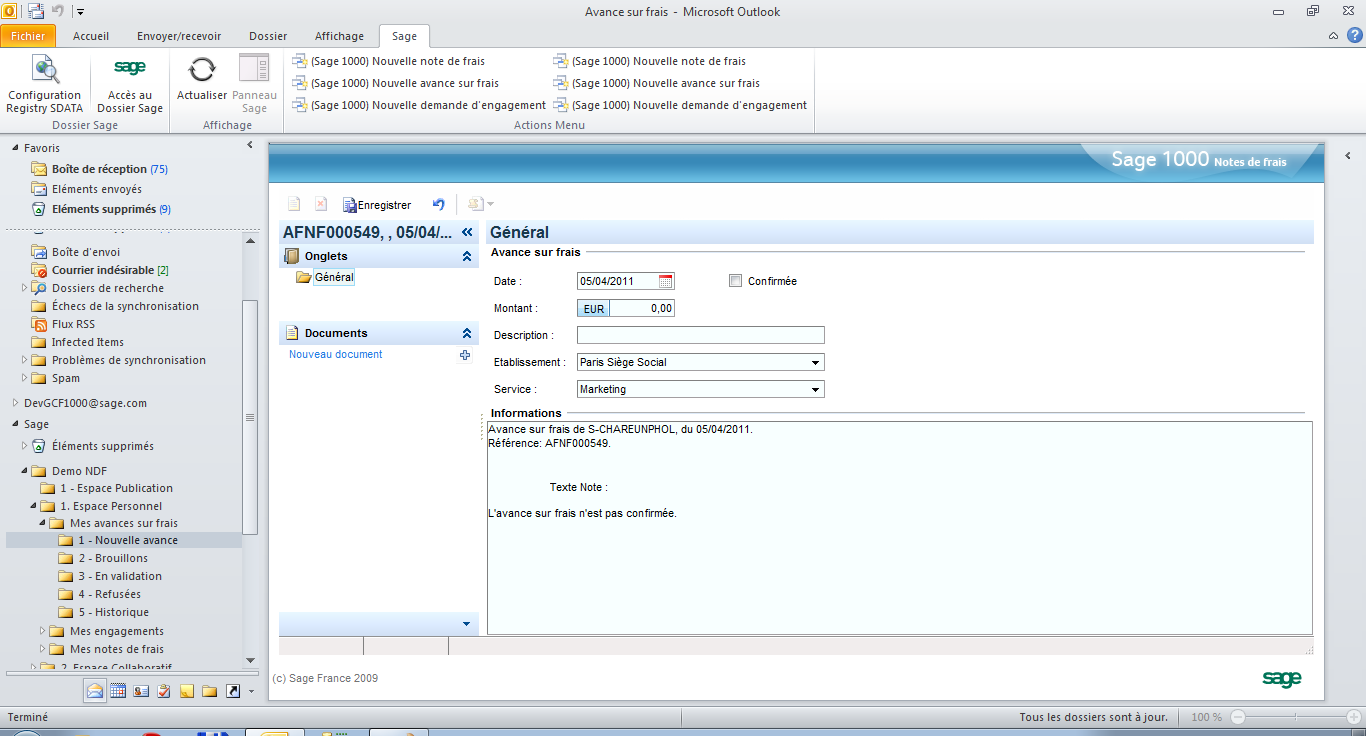Switch to the Envoyer/recevoir tab
Image resolution: width=1366 pixels, height=736 pixels.
coord(179,36)
